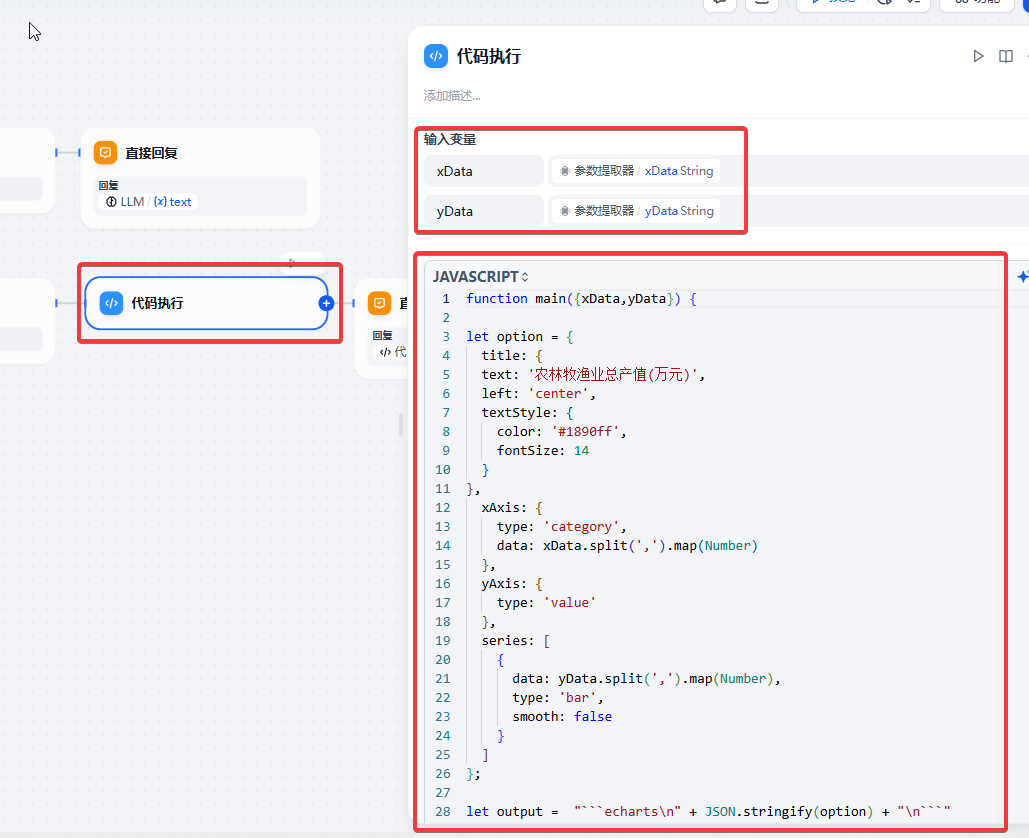Click the code line let option = {
Viewport: 1029px width, 838px height.
(x=520, y=337)
